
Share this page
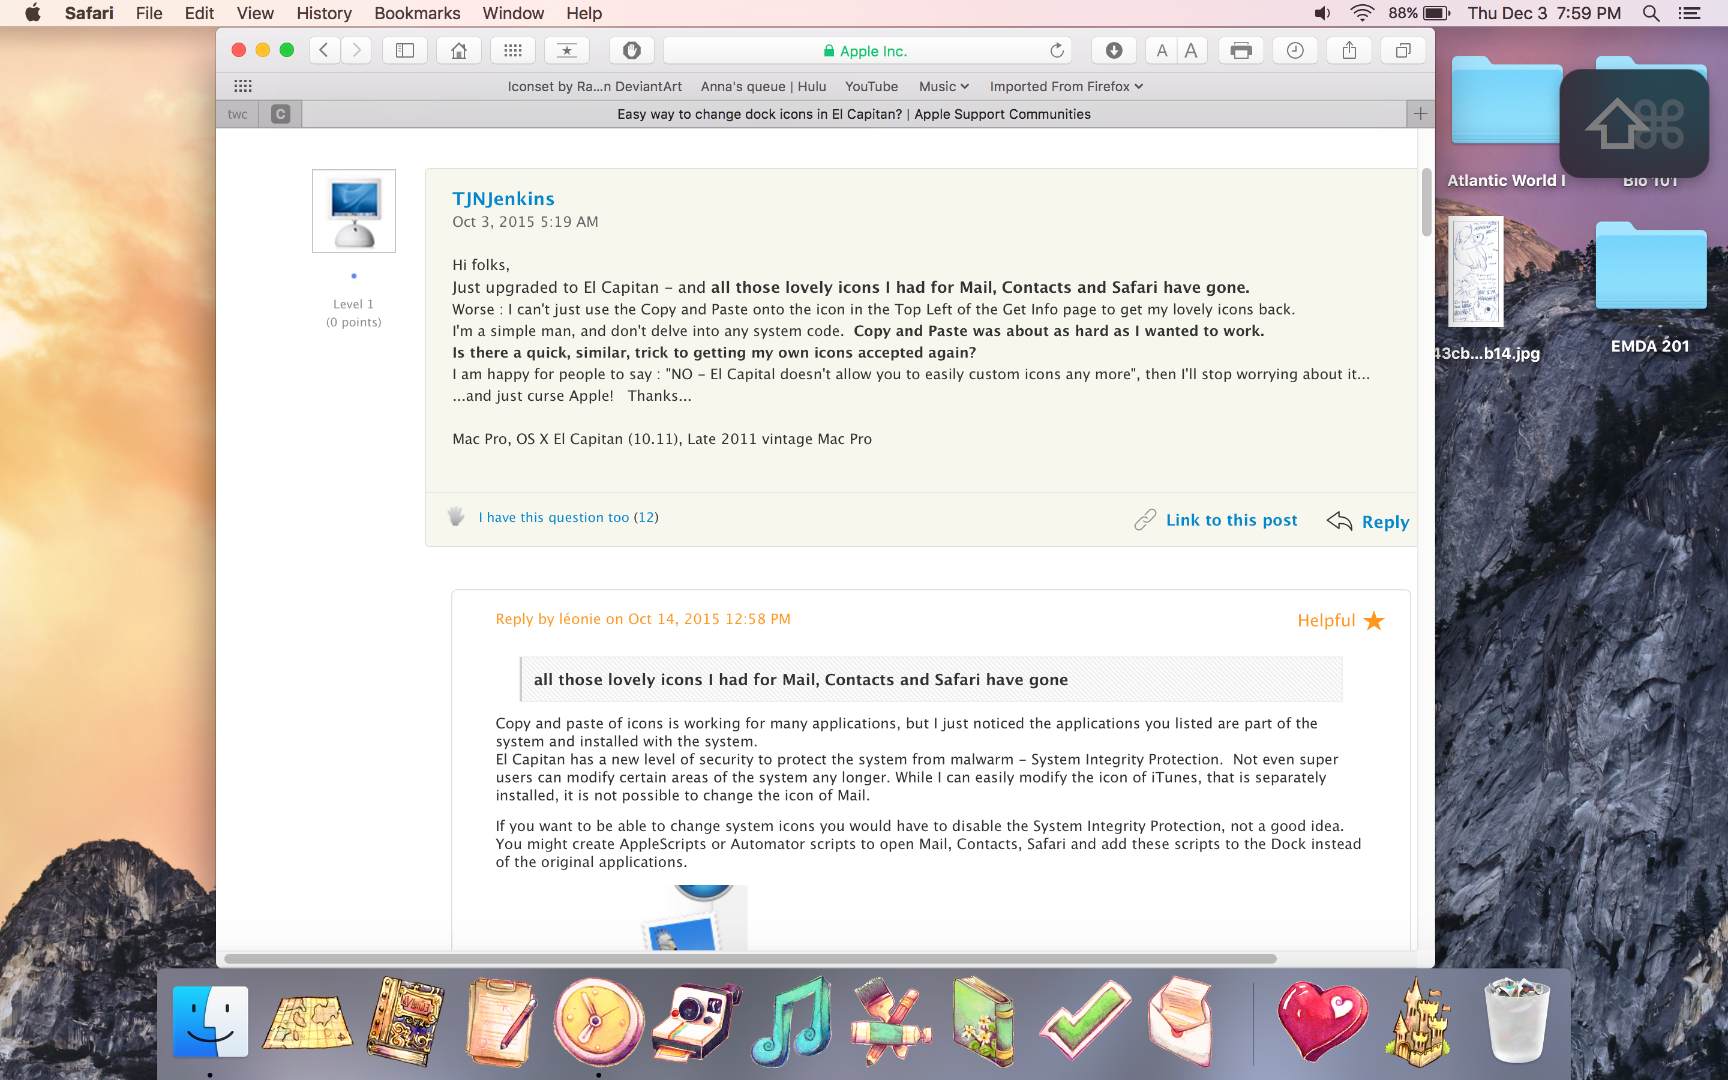(x=1349, y=50)
